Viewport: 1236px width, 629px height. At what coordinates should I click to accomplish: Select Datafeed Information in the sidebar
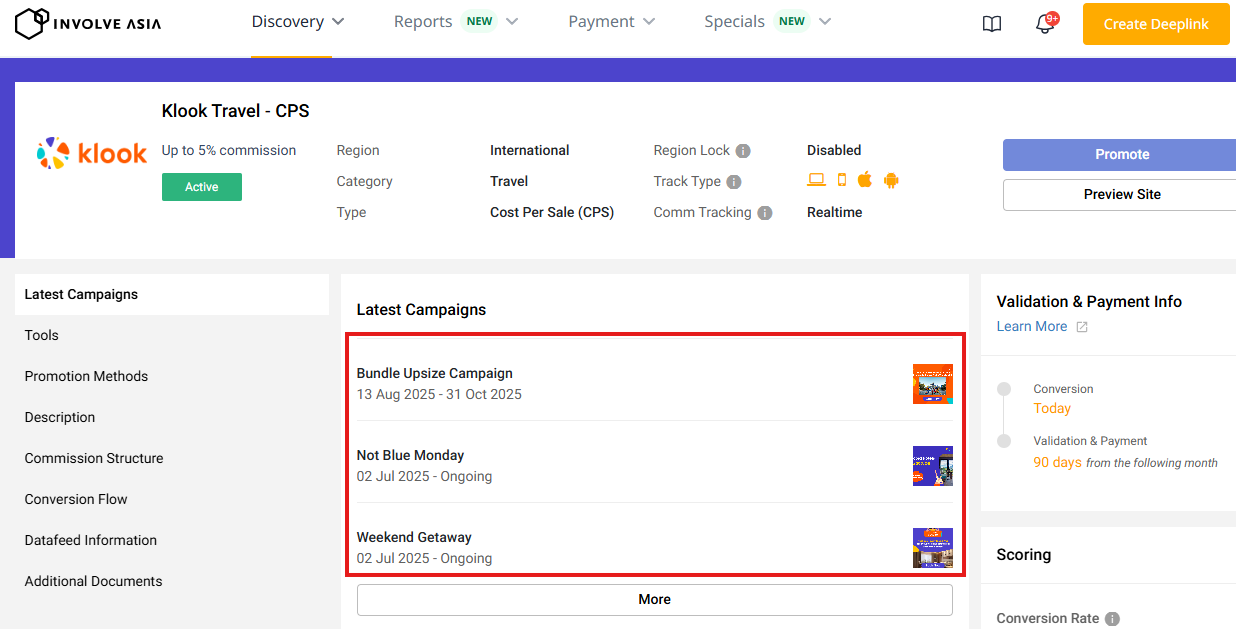coord(172,541)
